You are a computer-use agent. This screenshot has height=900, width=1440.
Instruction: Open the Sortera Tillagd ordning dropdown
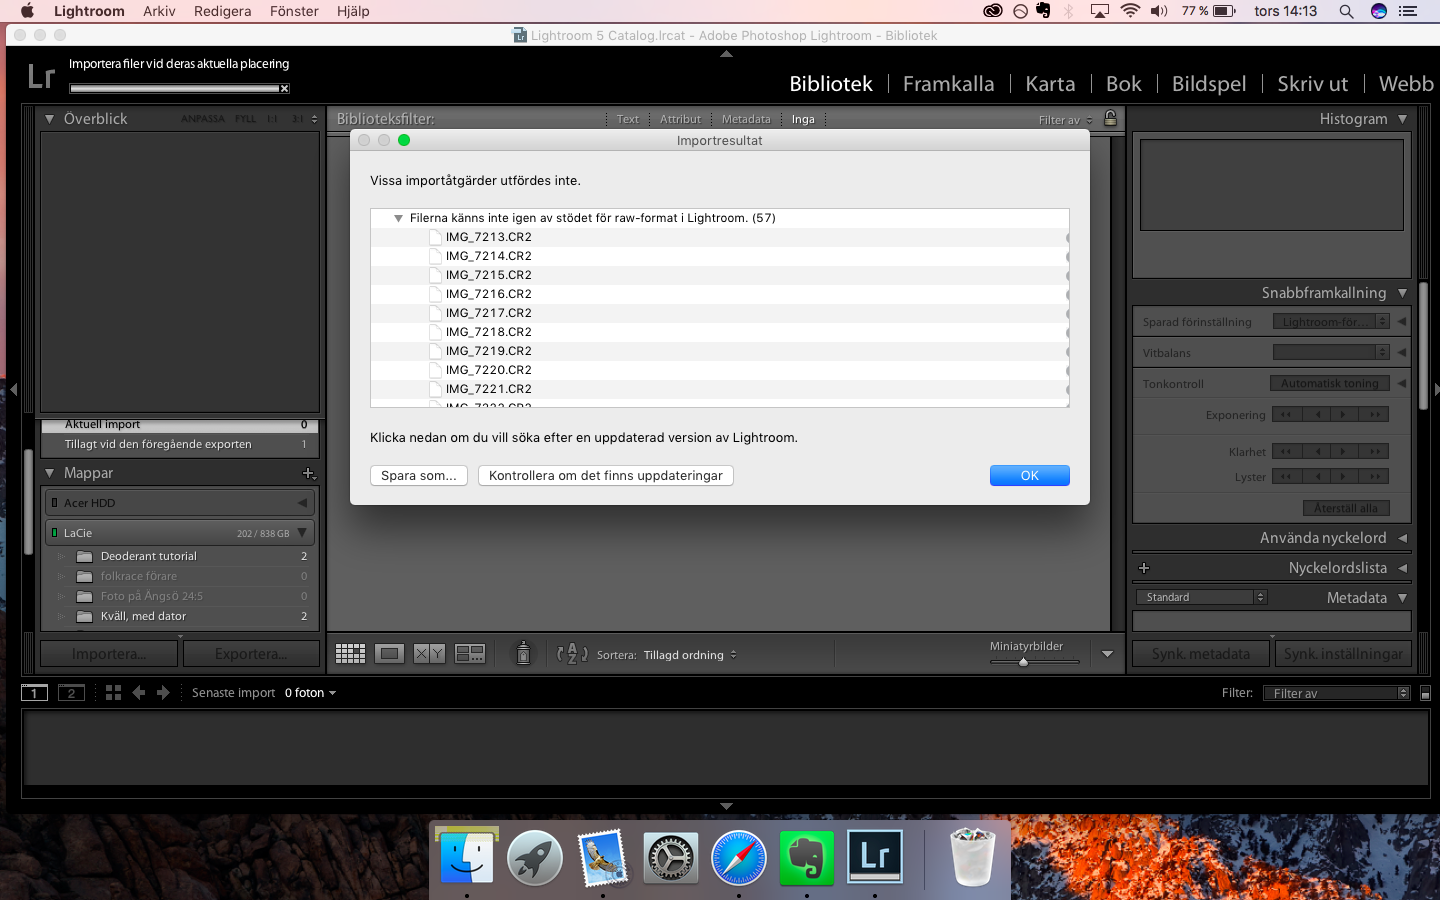tap(690, 655)
